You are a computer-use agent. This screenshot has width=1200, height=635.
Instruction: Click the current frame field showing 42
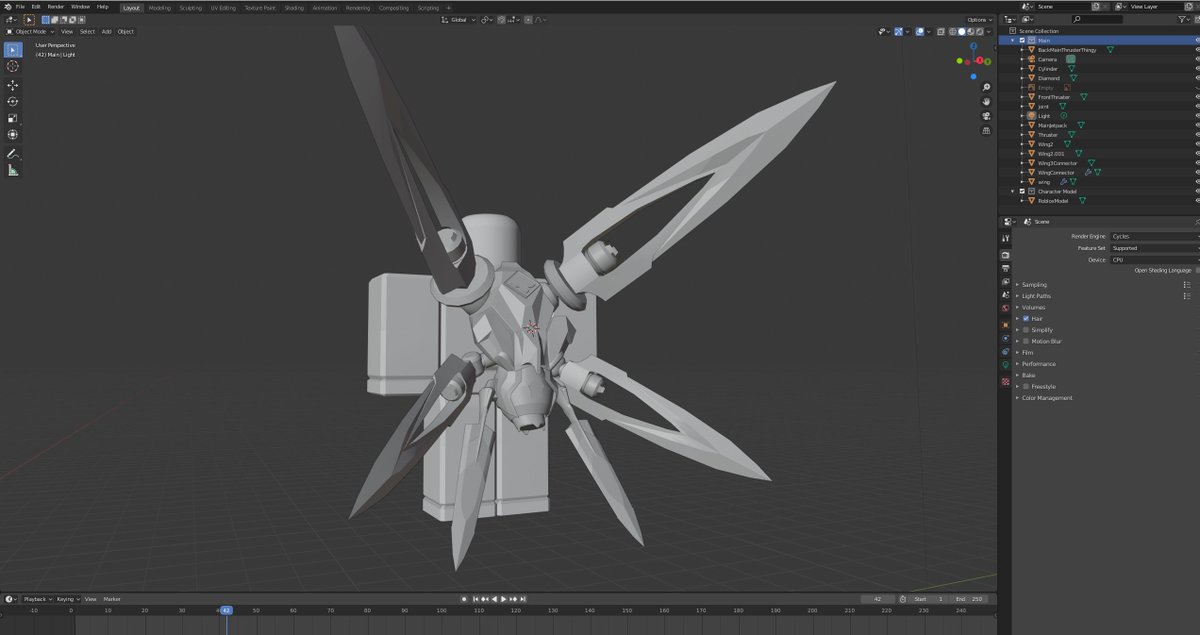877,599
